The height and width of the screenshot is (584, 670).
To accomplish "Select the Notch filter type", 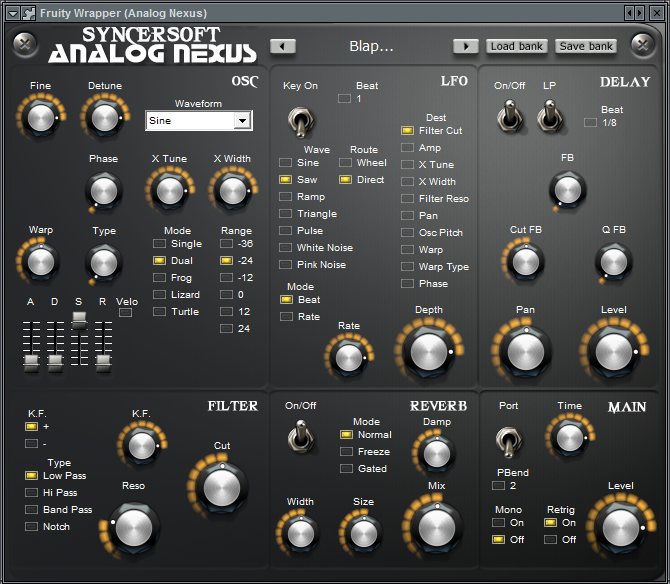I will coord(47,527).
